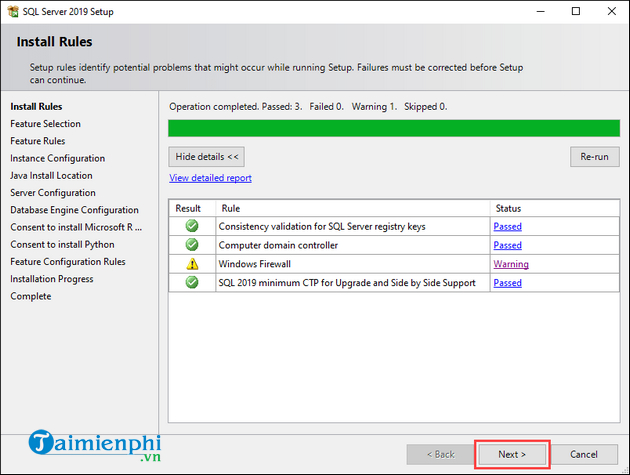Screen dimensions: 630x475
Task: Click SQL 2019 minimum CTP rule text
Action: pyautogui.click(x=347, y=283)
